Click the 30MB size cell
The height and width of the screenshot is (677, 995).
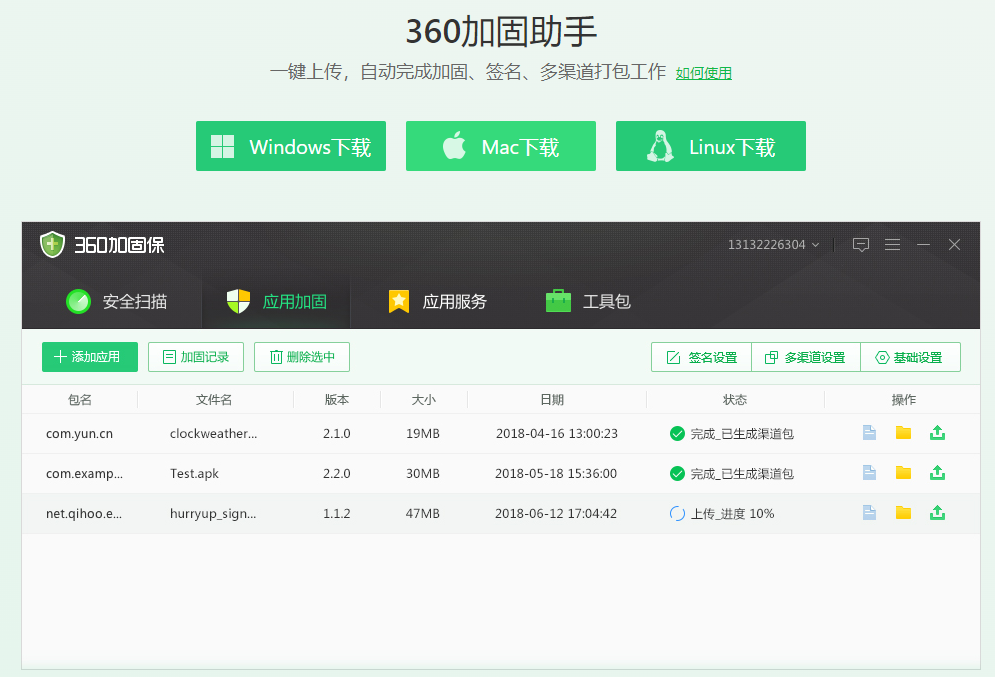click(423, 473)
